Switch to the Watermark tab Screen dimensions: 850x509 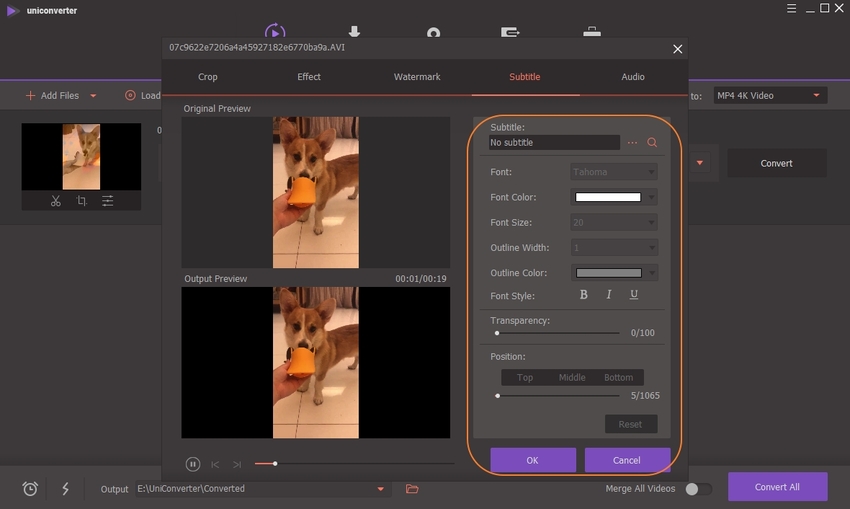[417, 77]
